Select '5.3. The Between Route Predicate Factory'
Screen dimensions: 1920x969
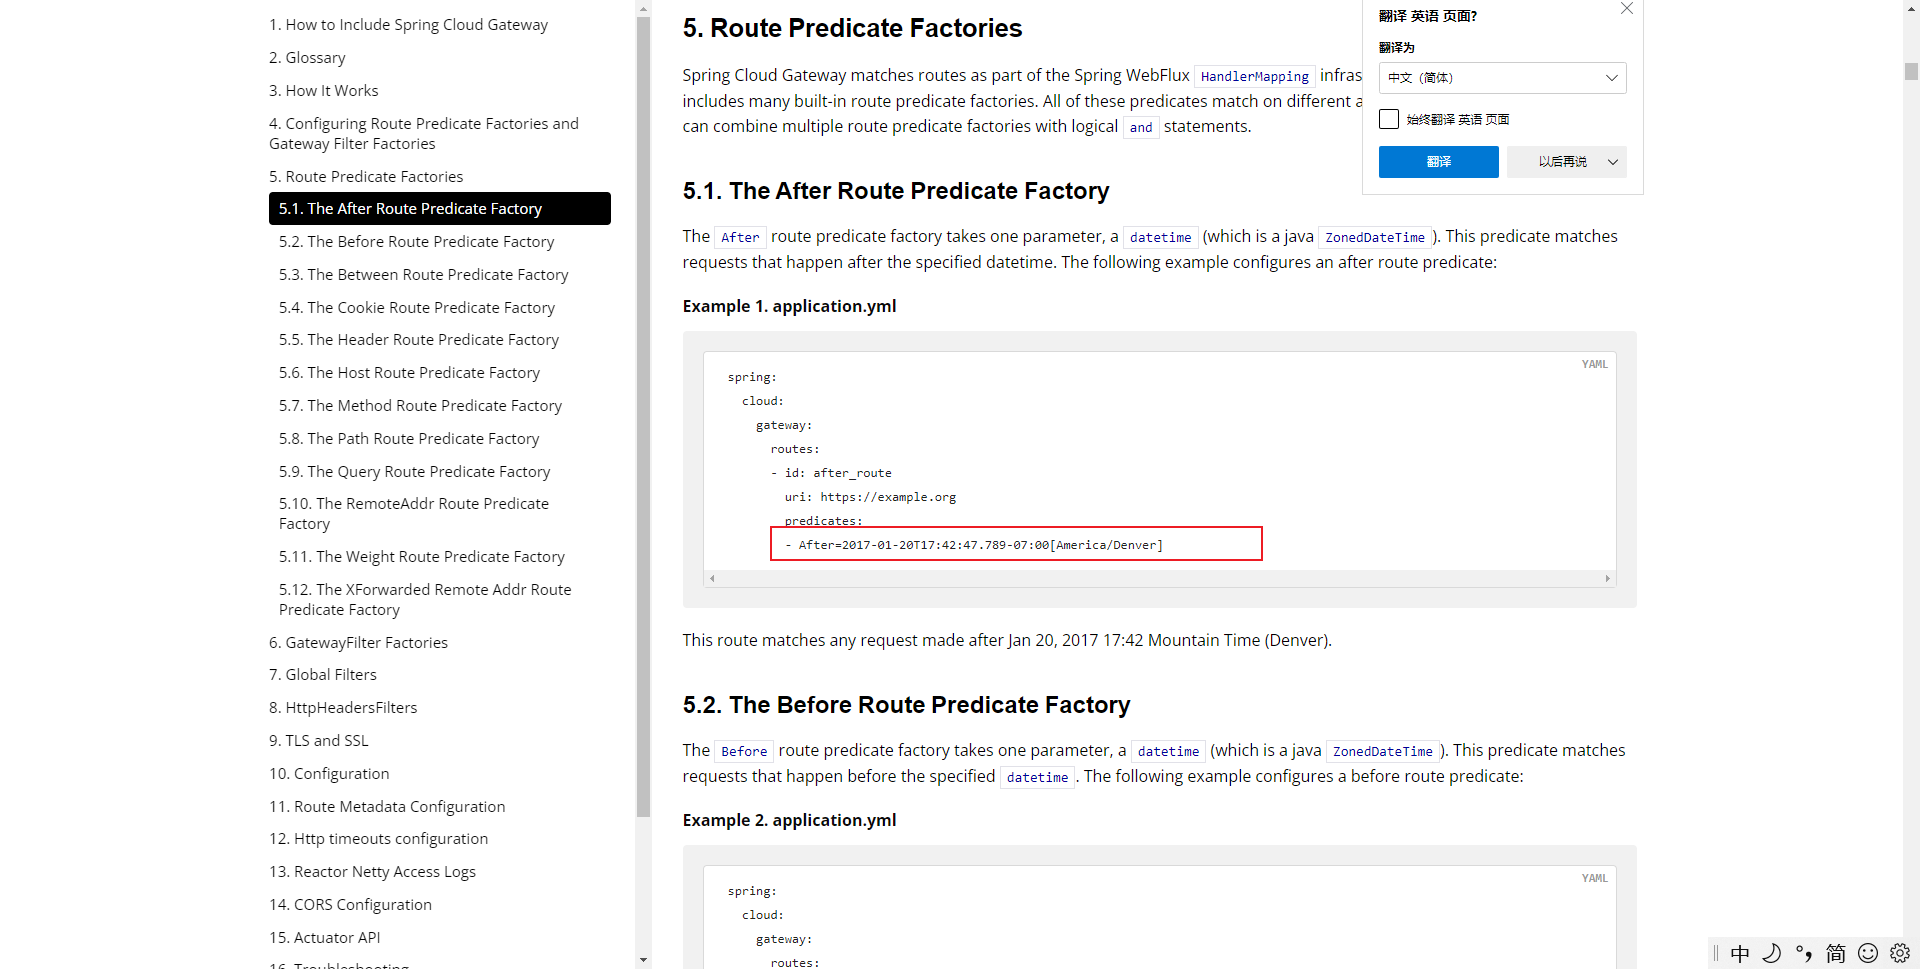423,275
